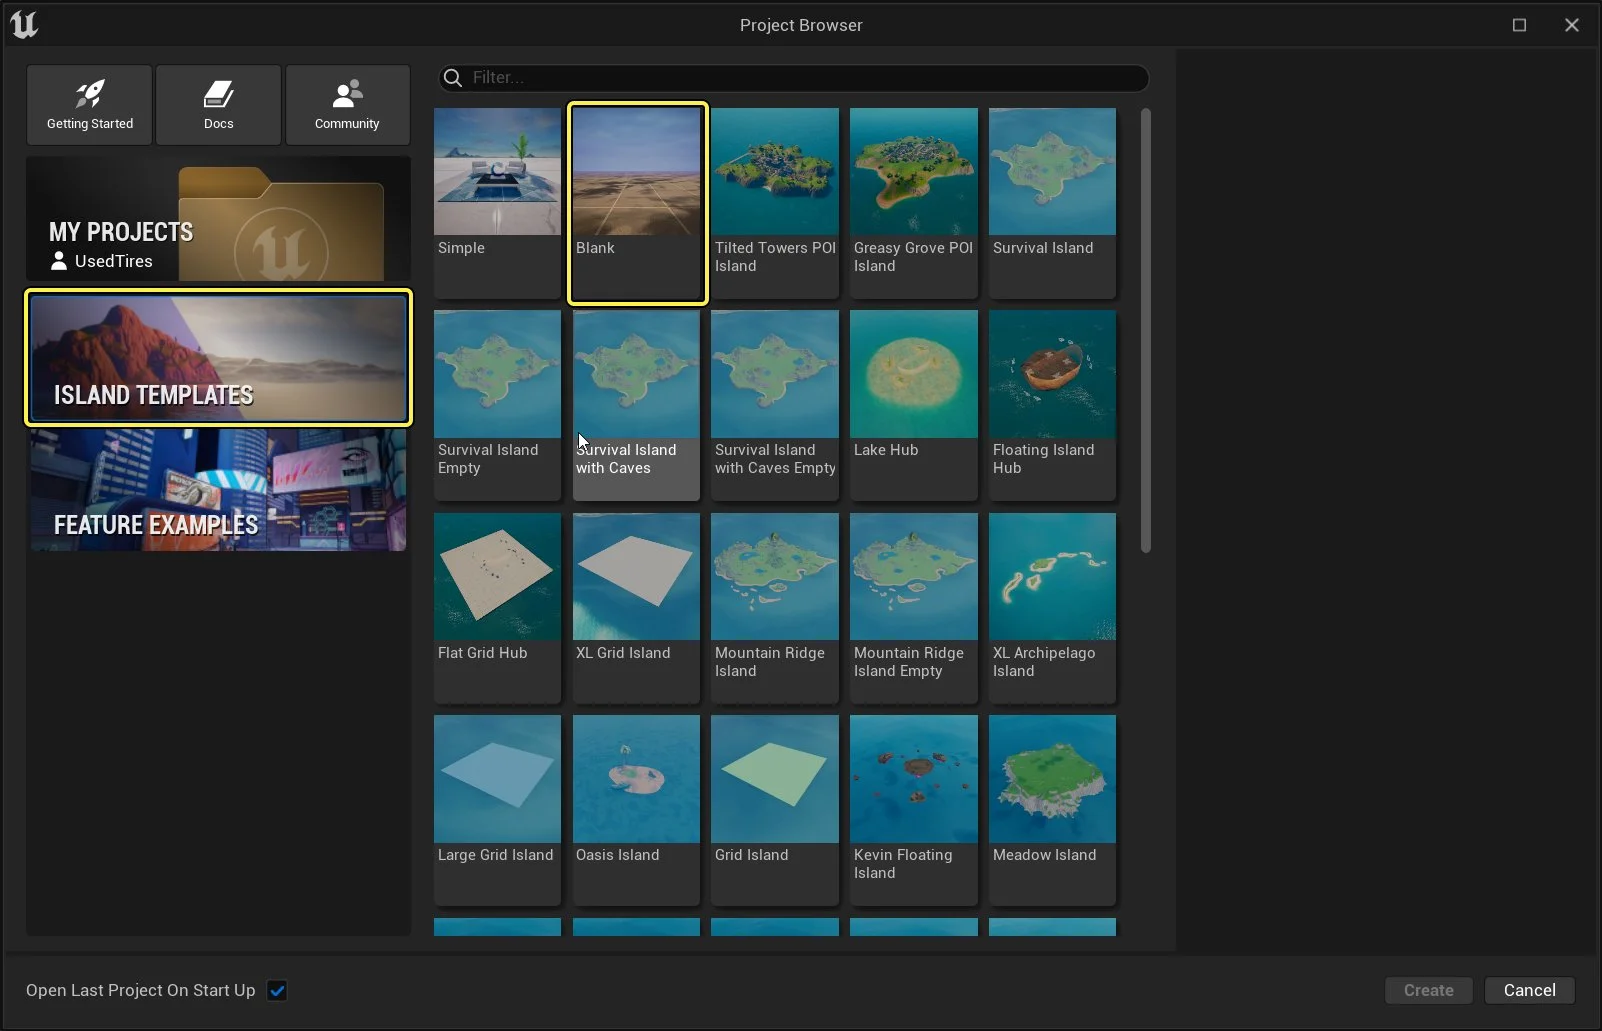The width and height of the screenshot is (1602, 1031).
Task: Pick the Kevin Floating Island template
Action: click(x=914, y=810)
